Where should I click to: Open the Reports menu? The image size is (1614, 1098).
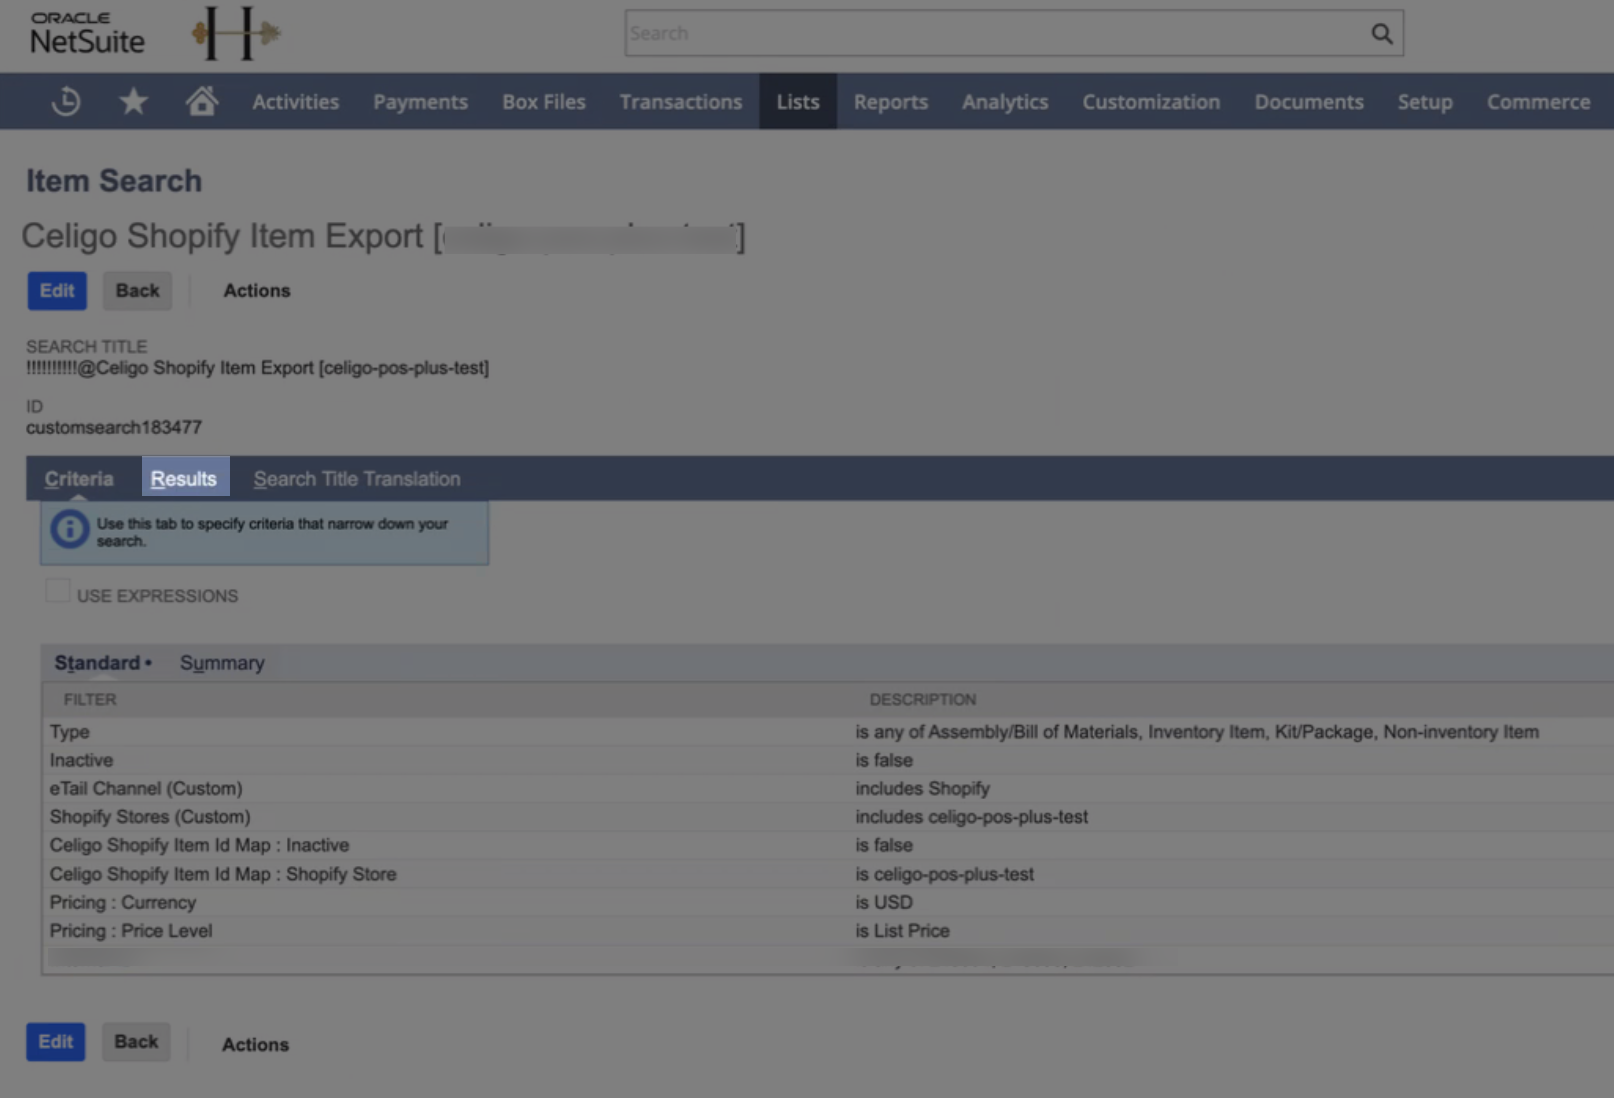tap(891, 102)
